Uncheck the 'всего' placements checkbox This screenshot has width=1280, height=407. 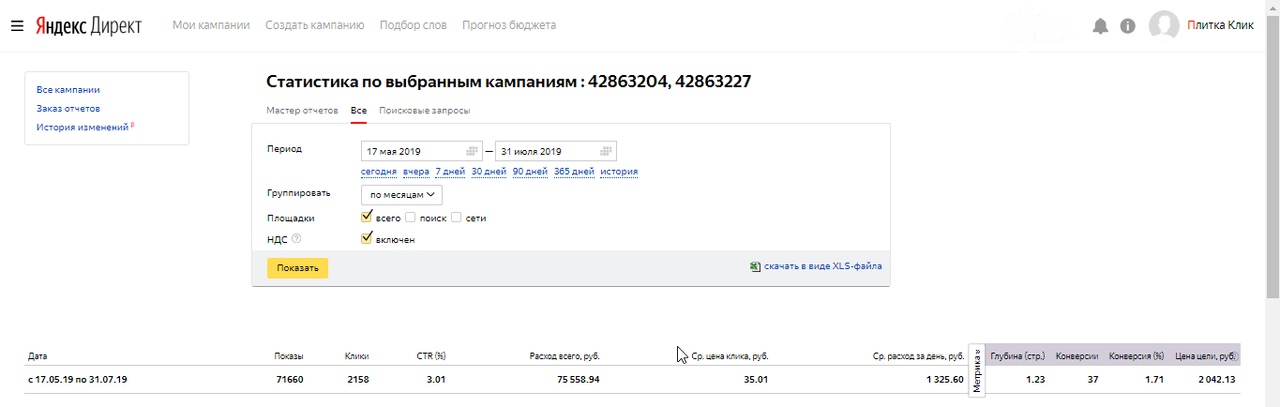pyautogui.click(x=367, y=217)
